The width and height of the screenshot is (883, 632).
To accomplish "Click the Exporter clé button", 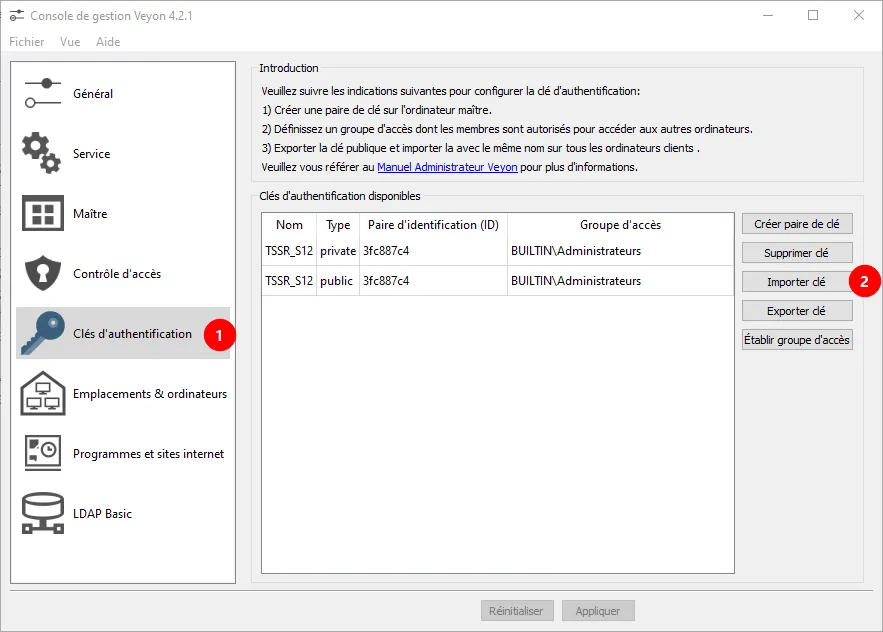I will tap(797, 311).
